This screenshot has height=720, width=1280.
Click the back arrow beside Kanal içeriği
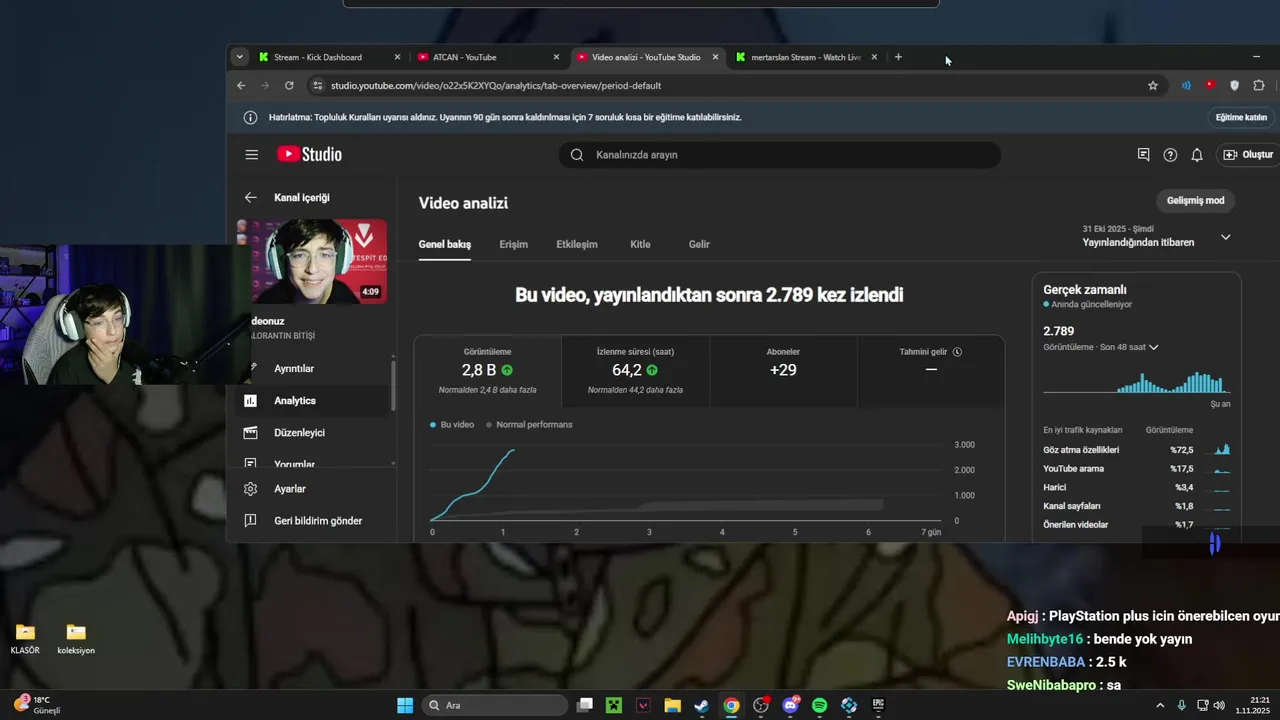(x=251, y=198)
